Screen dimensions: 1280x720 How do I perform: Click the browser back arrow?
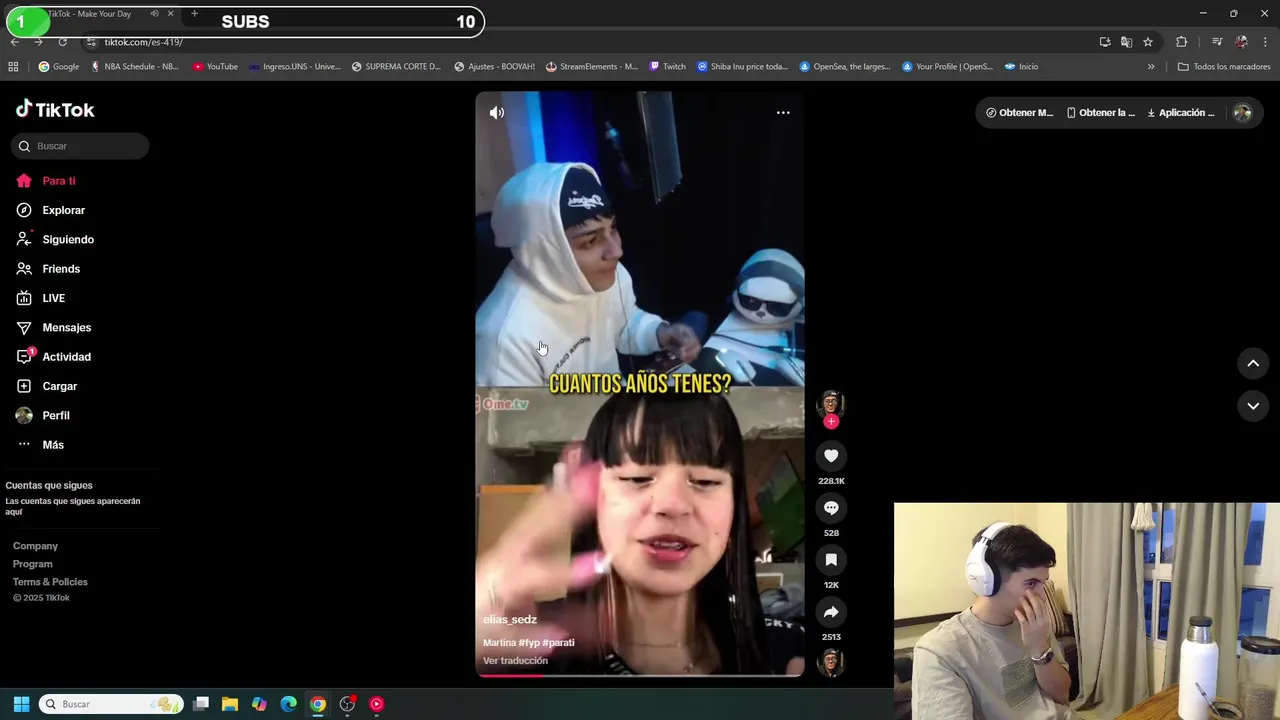14,42
